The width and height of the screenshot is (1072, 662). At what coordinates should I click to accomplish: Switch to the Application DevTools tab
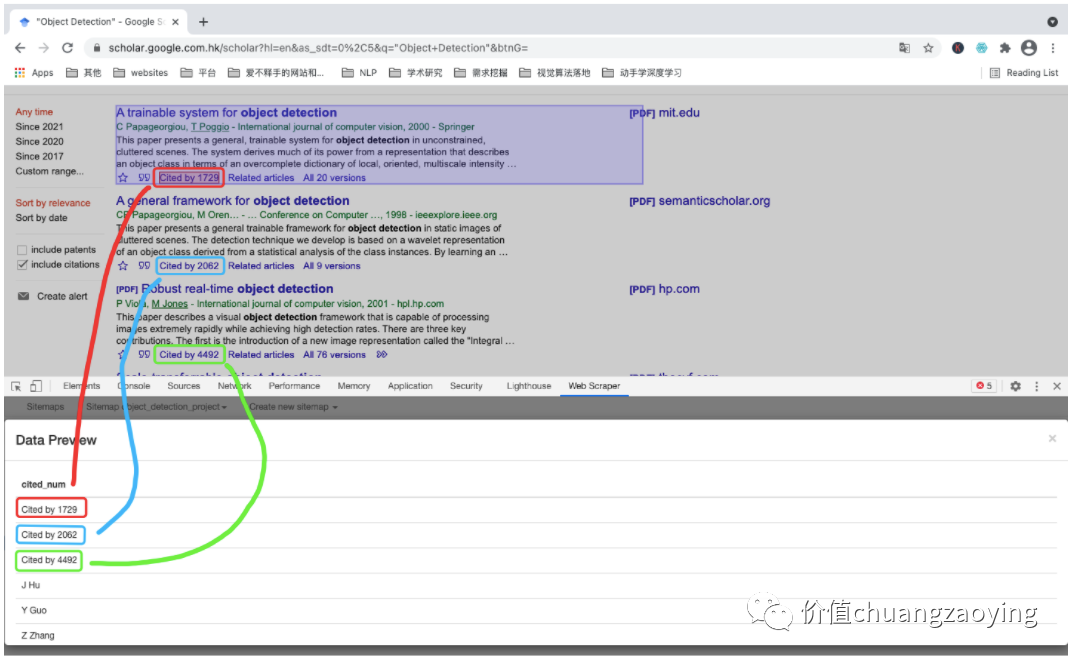(x=410, y=386)
